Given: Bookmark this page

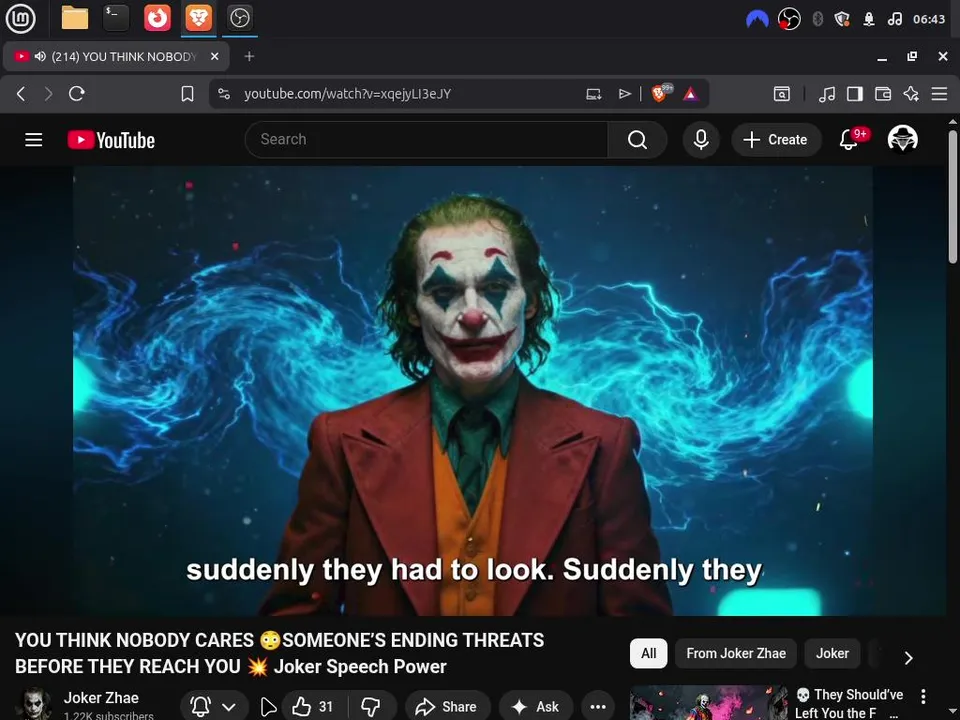Looking at the screenshot, I should coord(187,94).
